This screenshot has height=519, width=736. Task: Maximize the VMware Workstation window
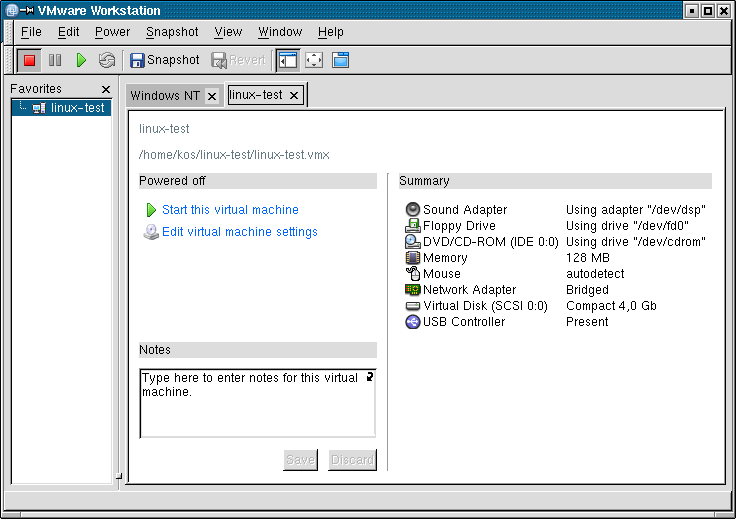[x=708, y=10]
